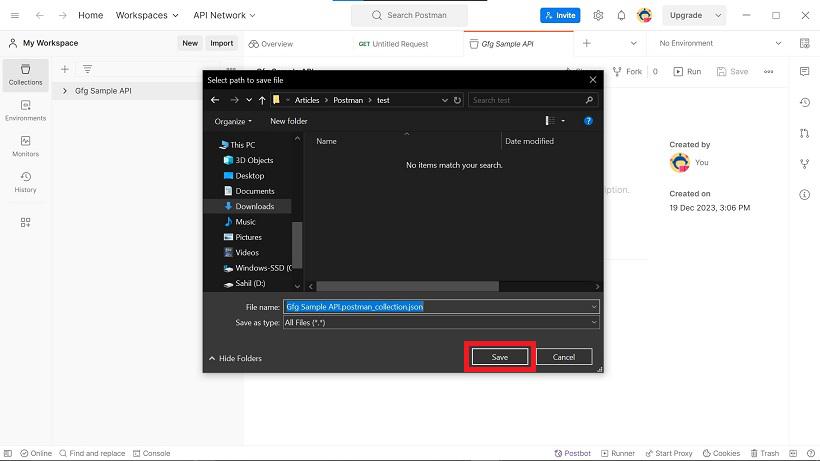Click the file list horizontal scrollbar

click(407, 286)
